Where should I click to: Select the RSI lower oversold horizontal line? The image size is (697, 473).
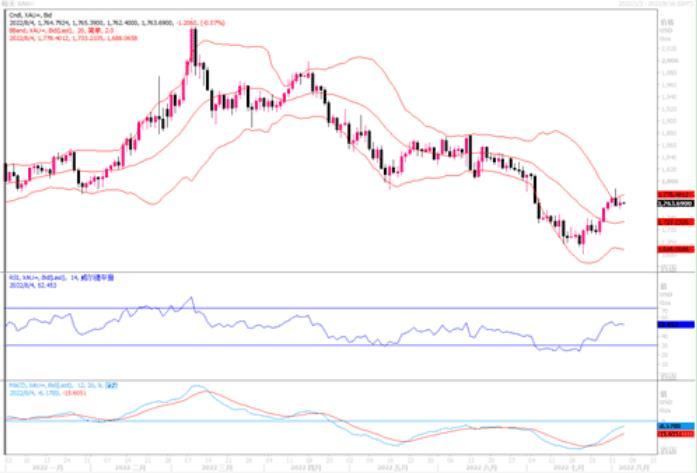(300, 345)
